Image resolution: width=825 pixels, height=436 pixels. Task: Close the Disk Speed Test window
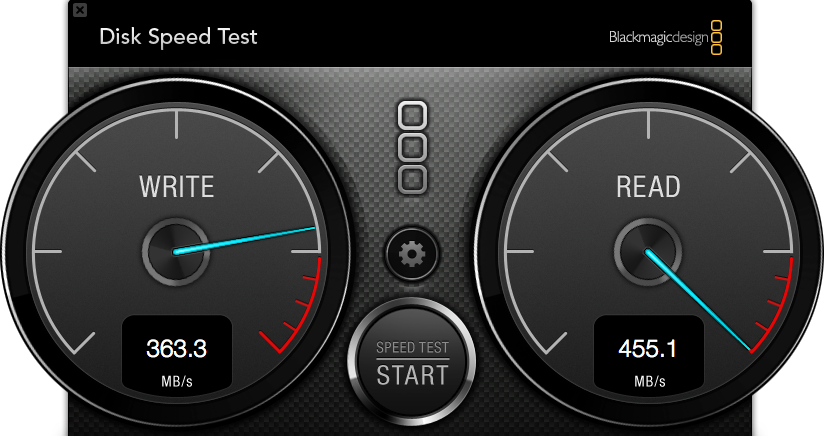point(80,9)
